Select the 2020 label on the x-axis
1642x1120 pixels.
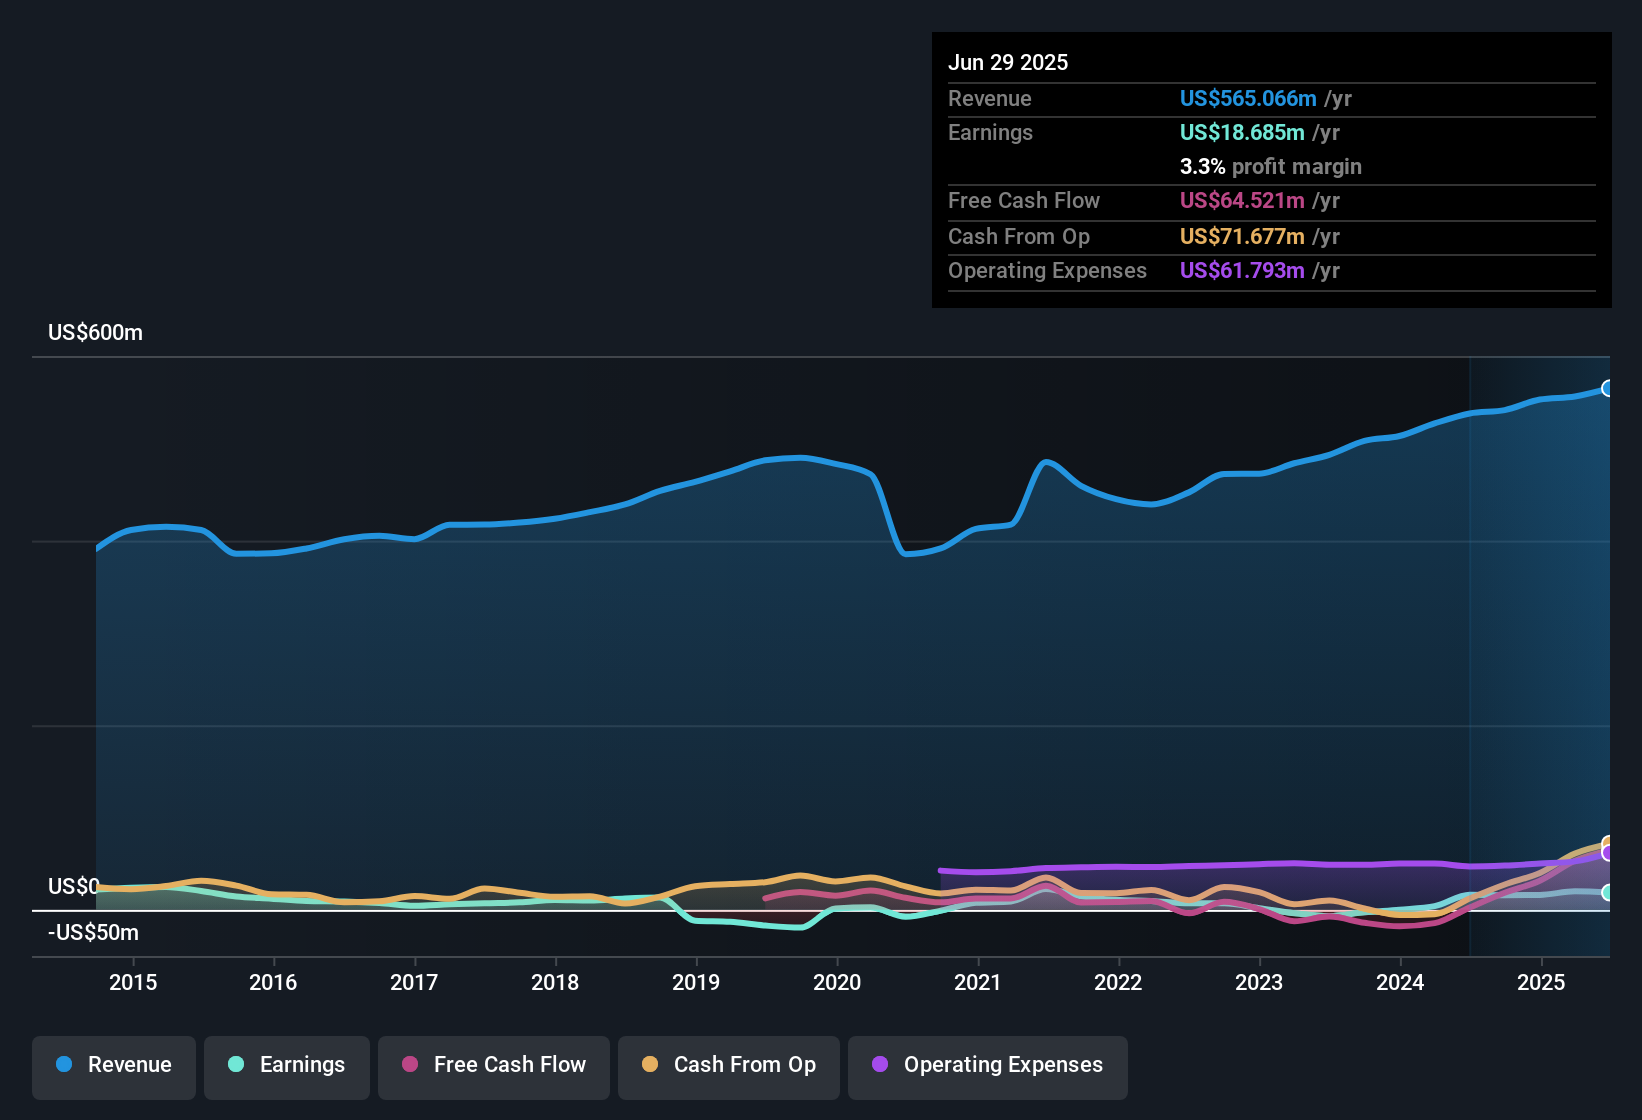click(839, 982)
